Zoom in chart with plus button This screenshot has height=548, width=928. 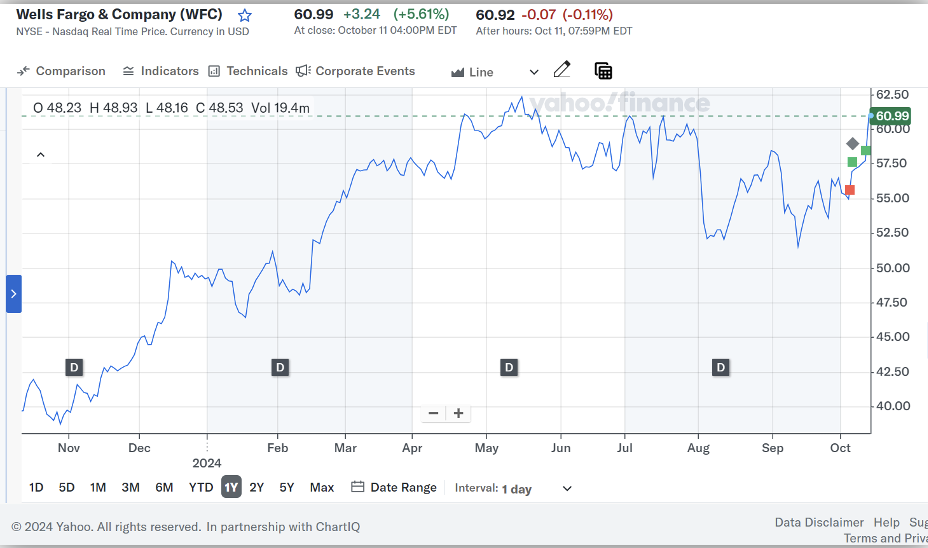pyautogui.click(x=458, y=413)
